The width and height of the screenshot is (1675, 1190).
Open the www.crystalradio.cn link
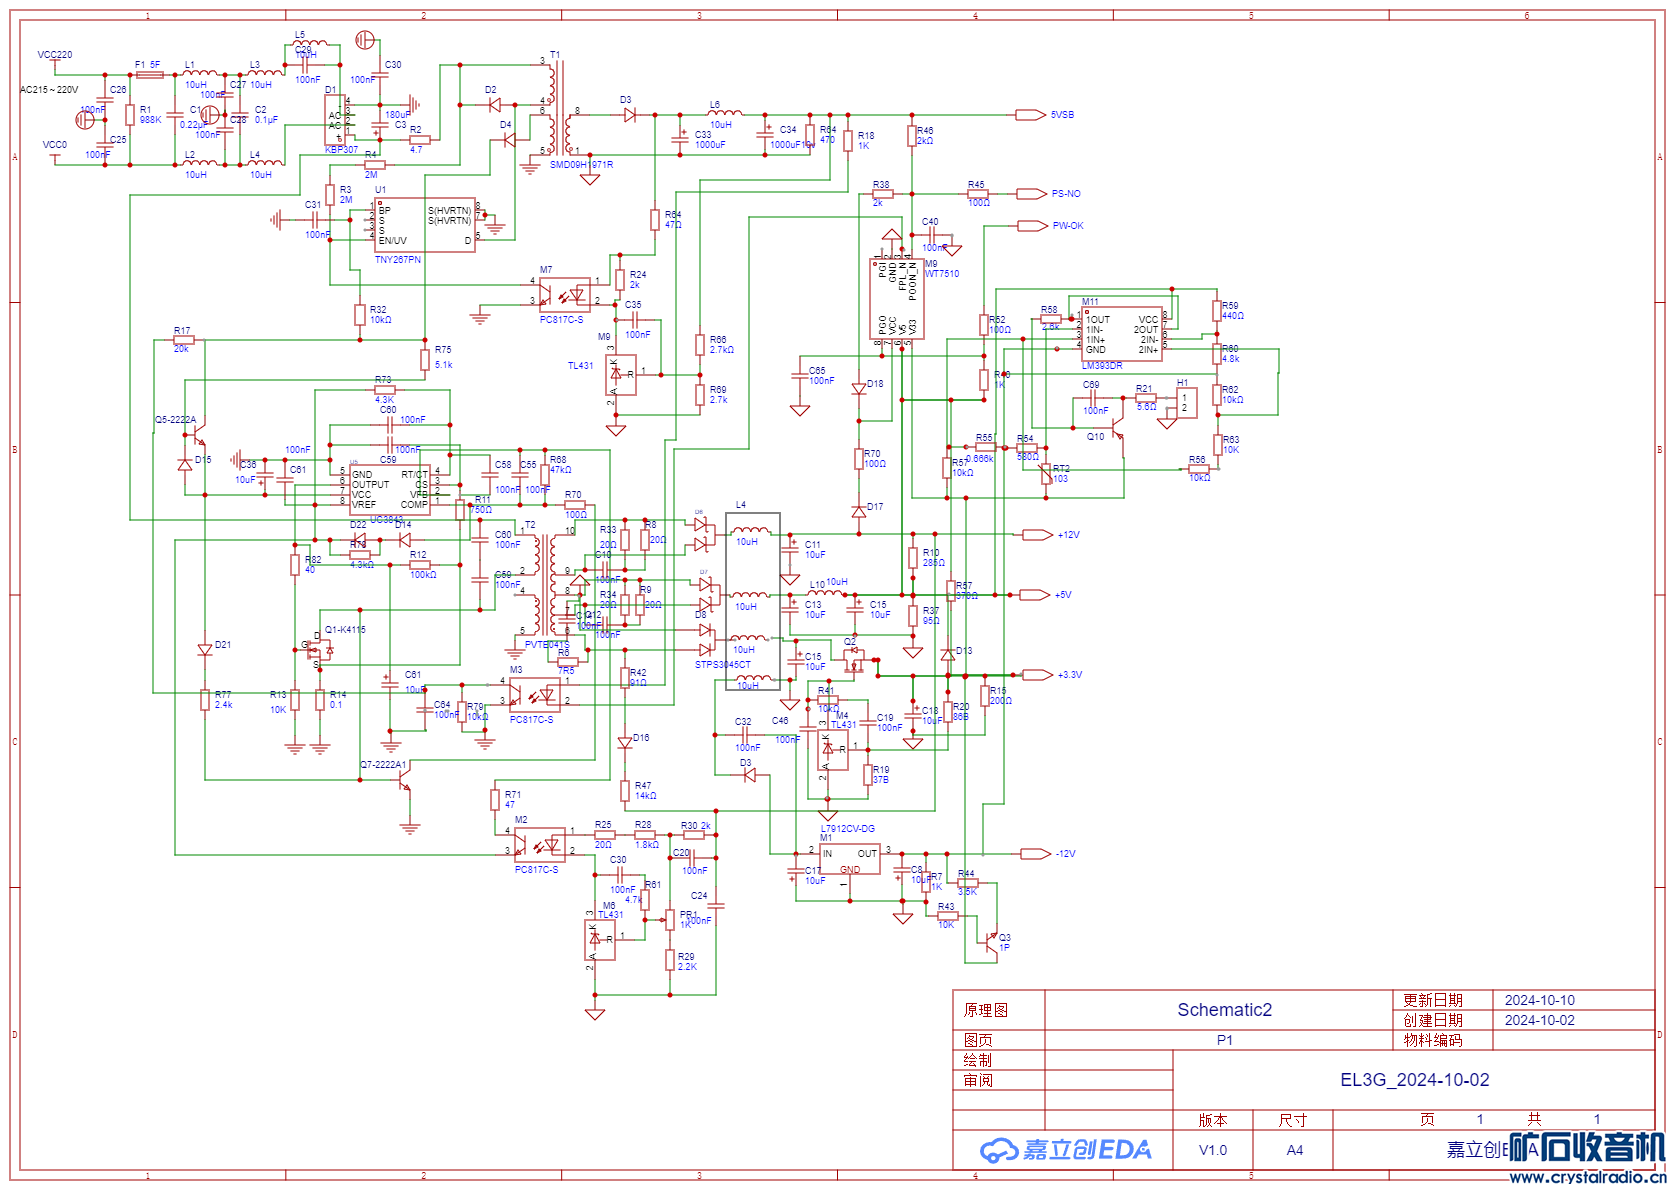tap(1586, 1177)
